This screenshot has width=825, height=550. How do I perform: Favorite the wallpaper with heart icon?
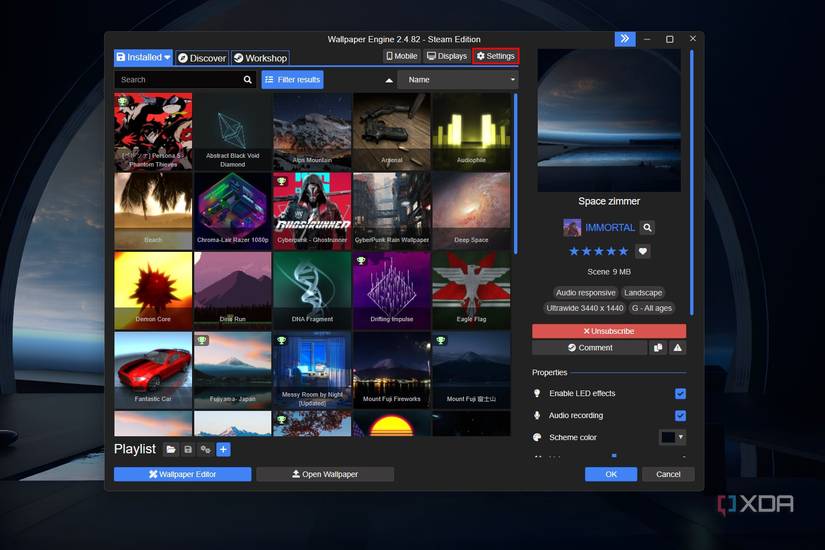(x=643, y=251)
